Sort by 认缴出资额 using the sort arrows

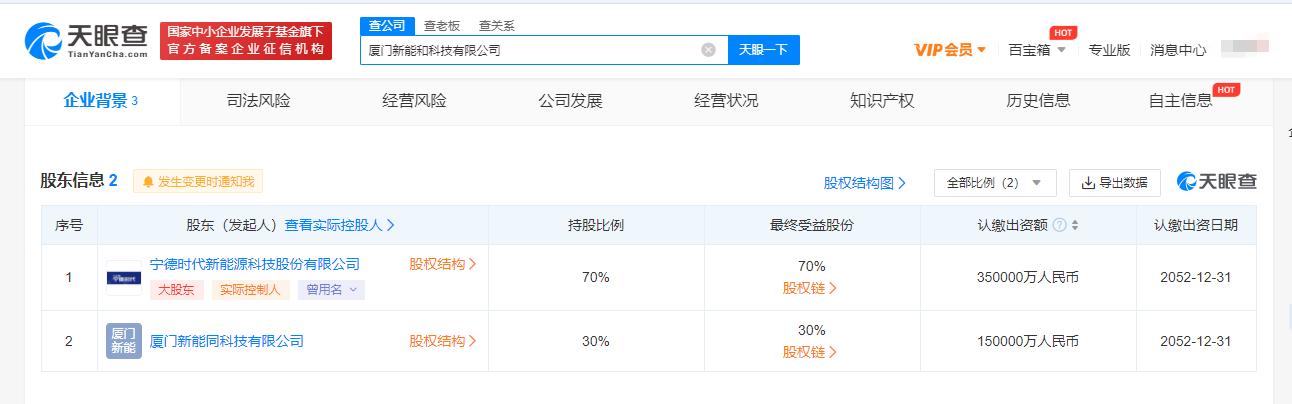(x=1075, y=225)
